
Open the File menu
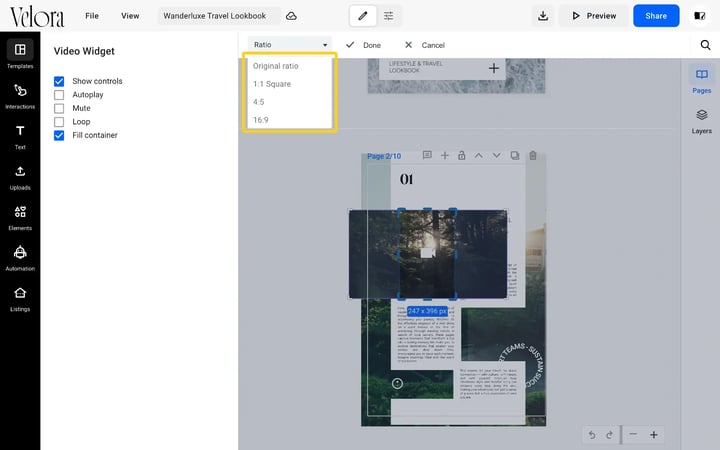click(92, 16)
